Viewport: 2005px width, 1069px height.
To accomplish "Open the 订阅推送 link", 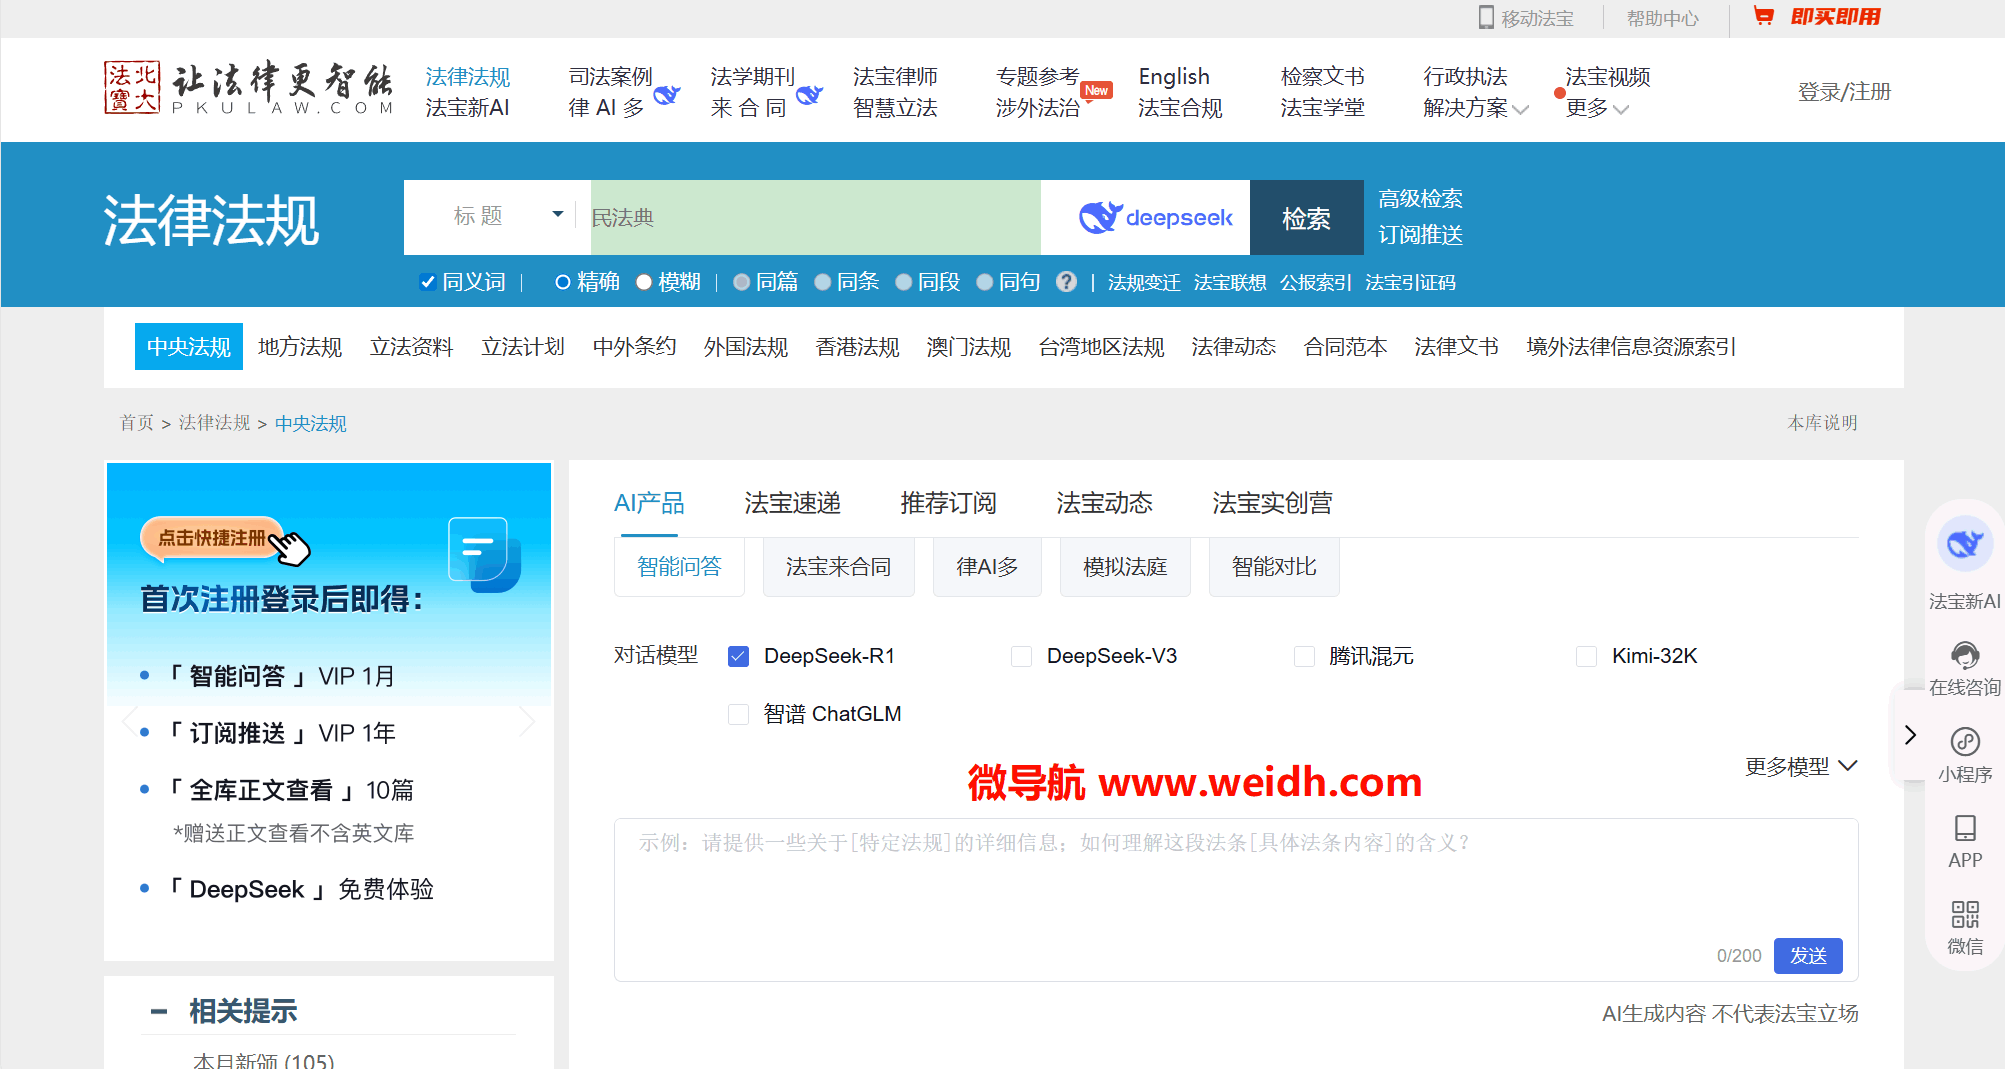I will (1420, 235).
